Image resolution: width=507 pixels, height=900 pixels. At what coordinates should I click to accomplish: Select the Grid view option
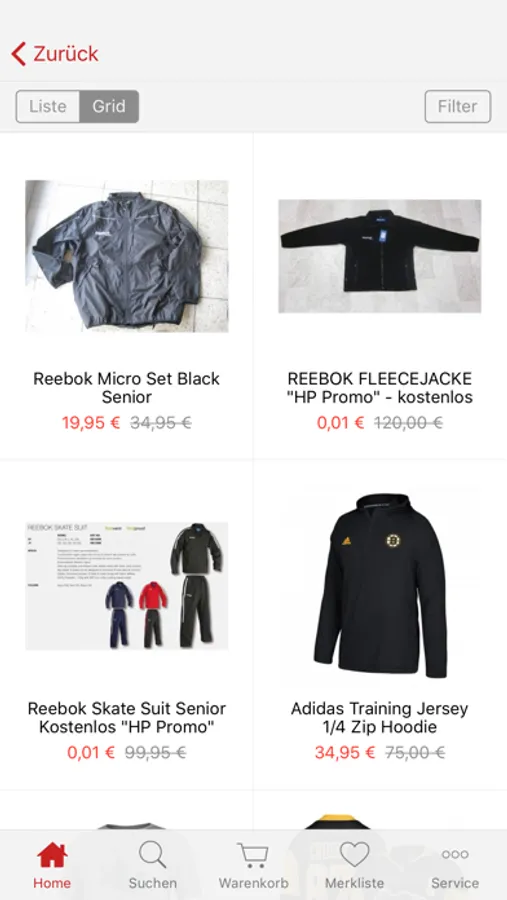pos(109,106)
